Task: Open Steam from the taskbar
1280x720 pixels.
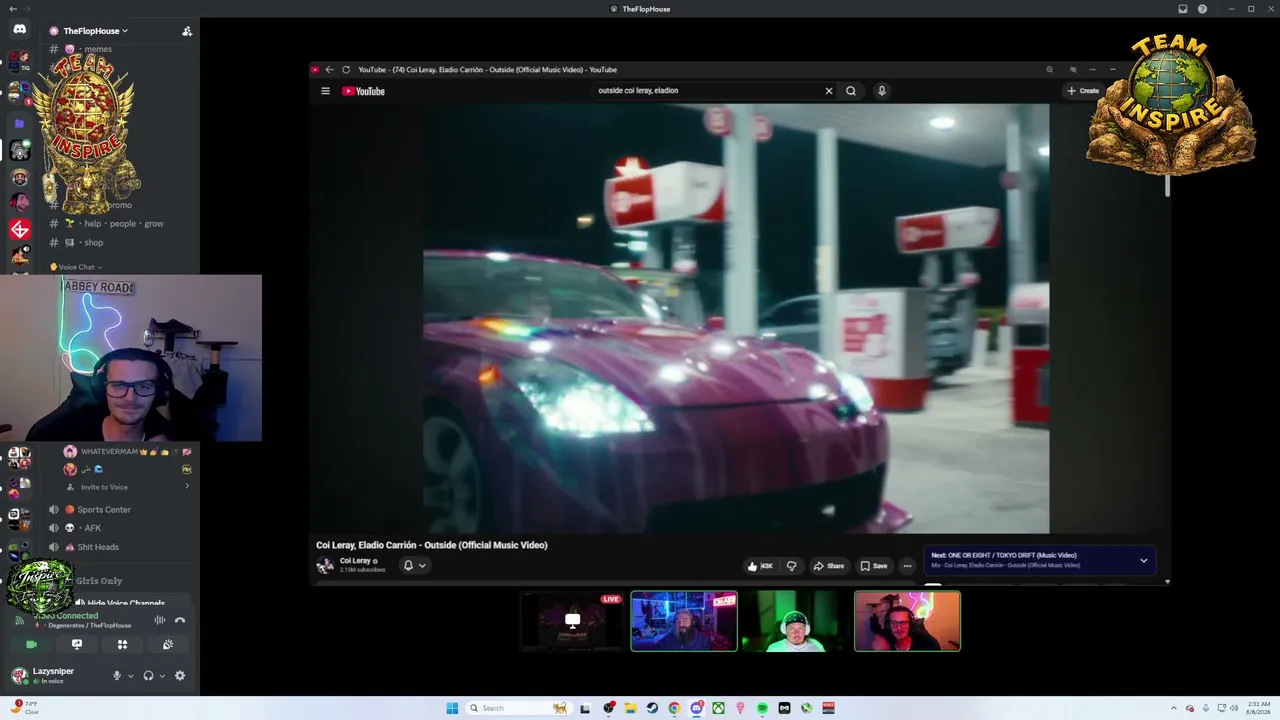Action: [x=652, y=708]
